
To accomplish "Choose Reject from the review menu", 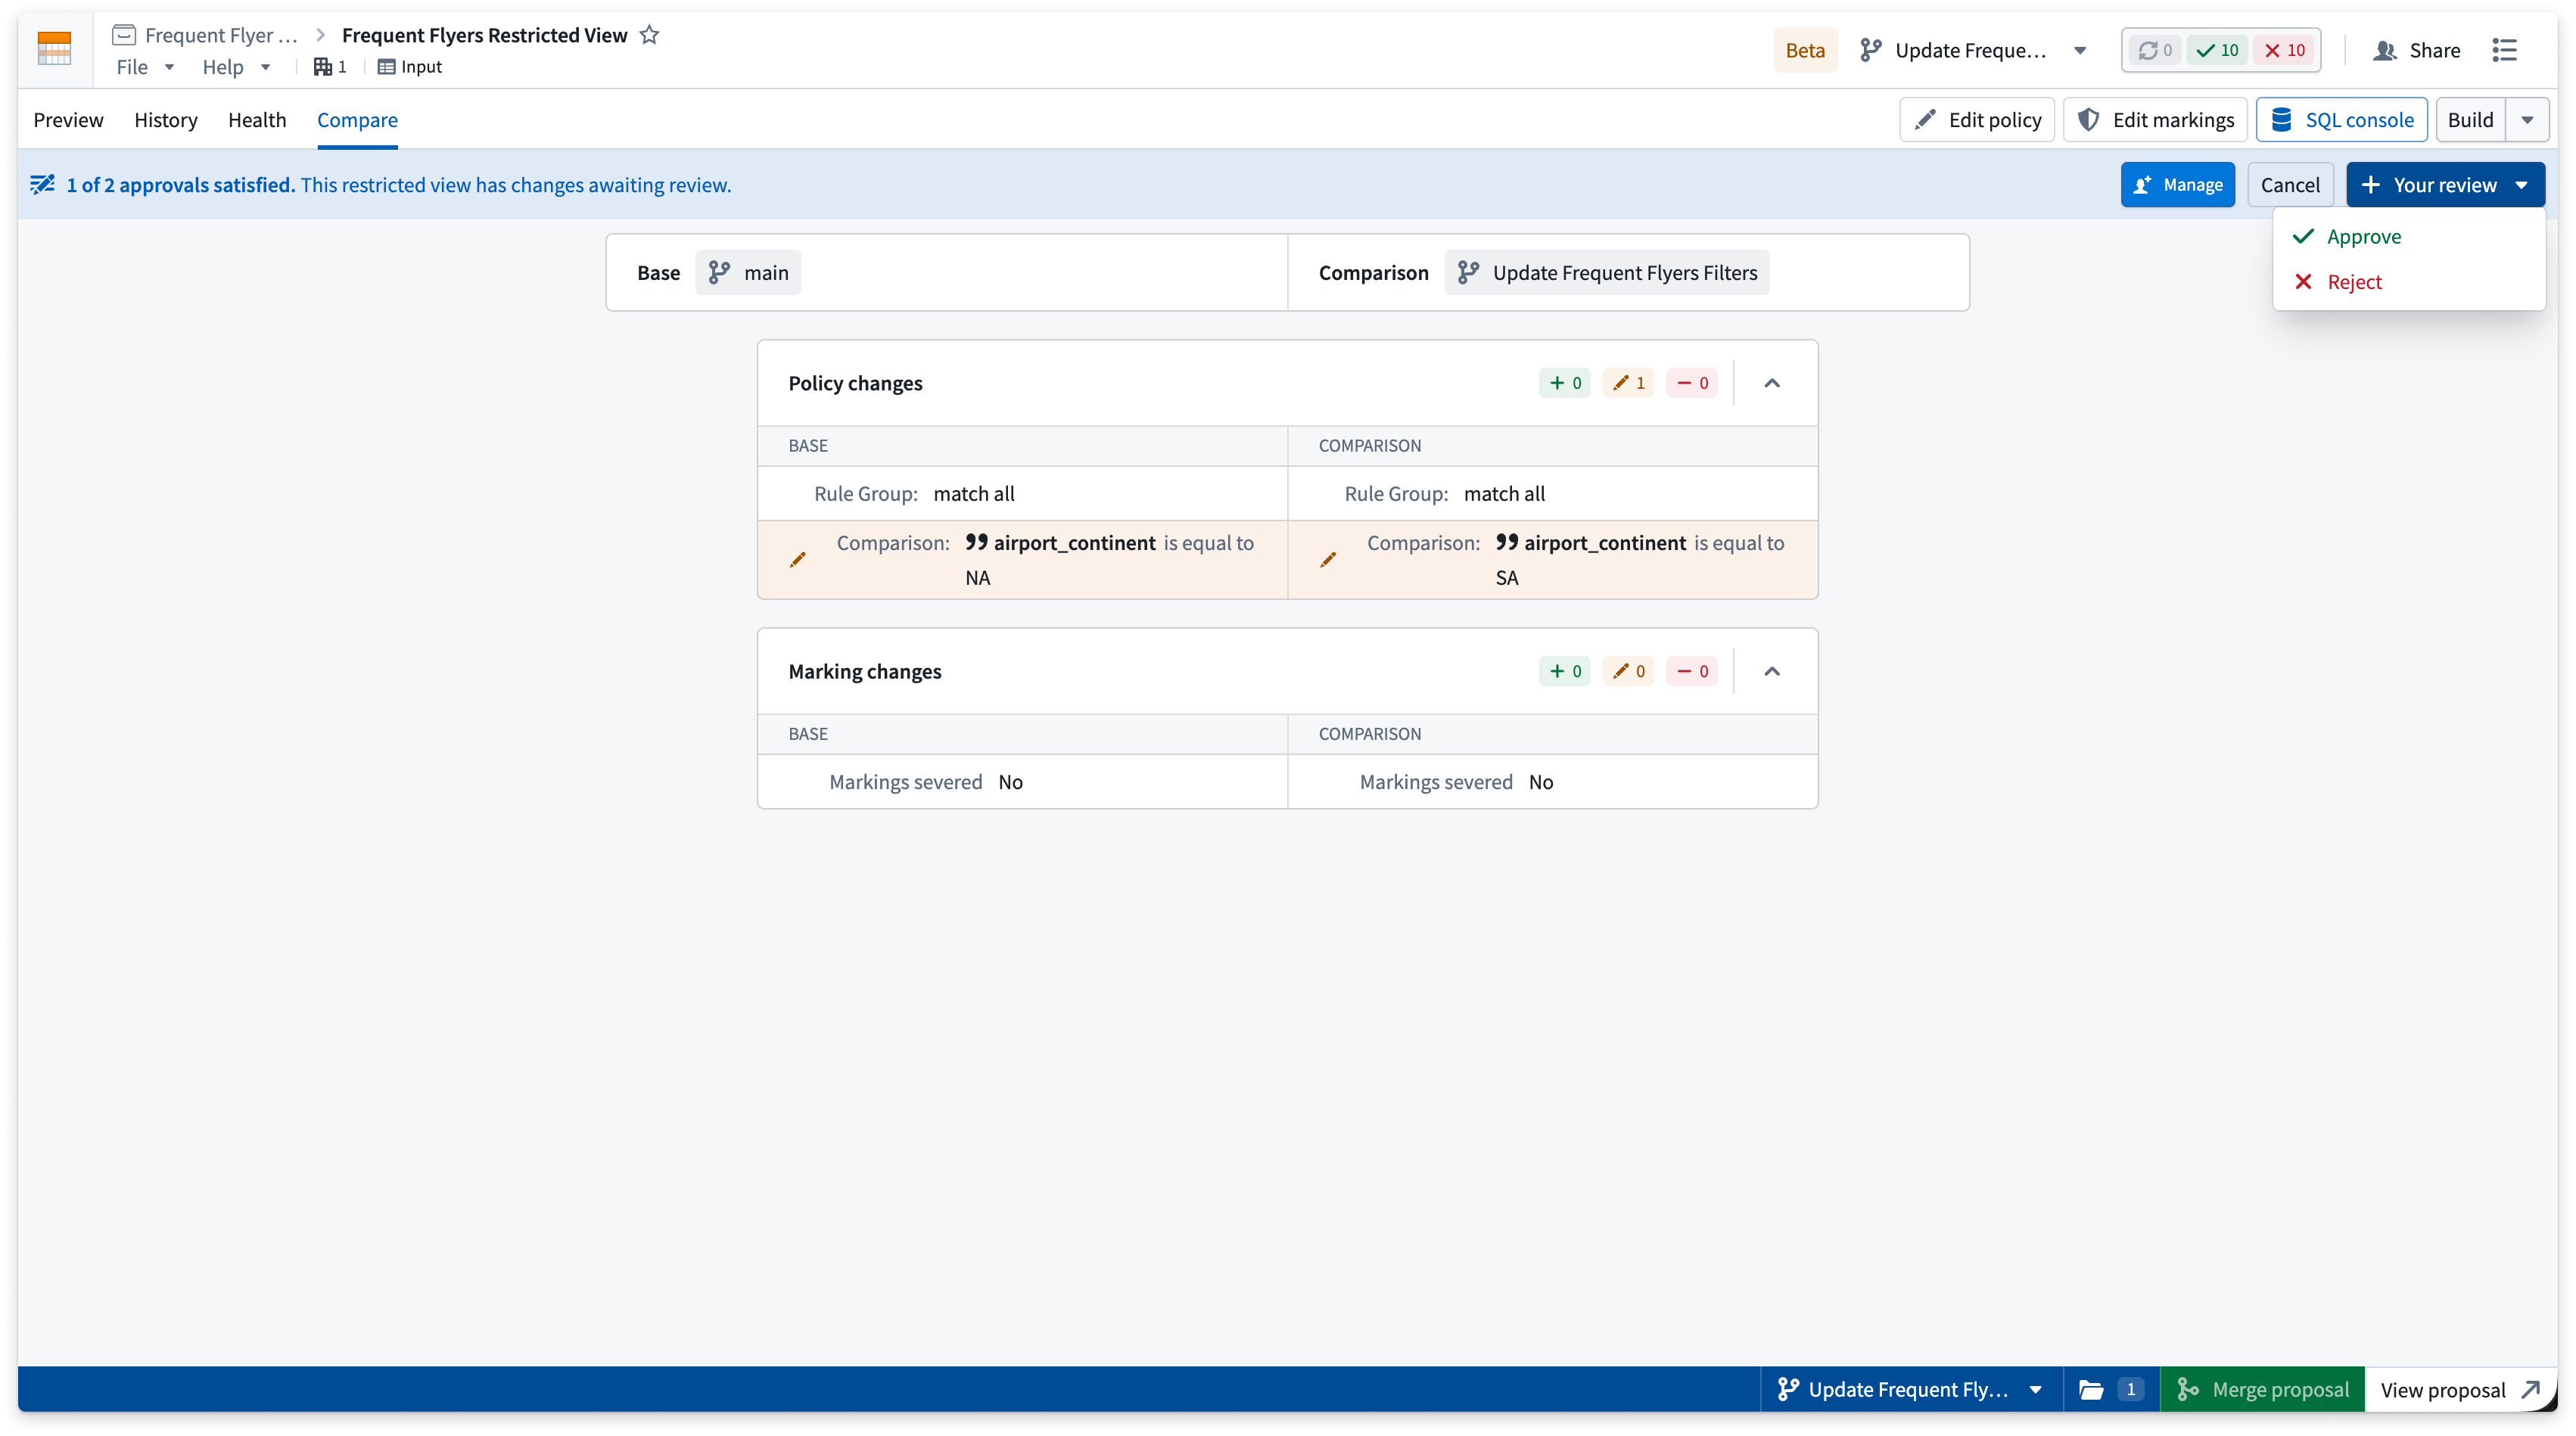I will click(x=2408, y=282).
